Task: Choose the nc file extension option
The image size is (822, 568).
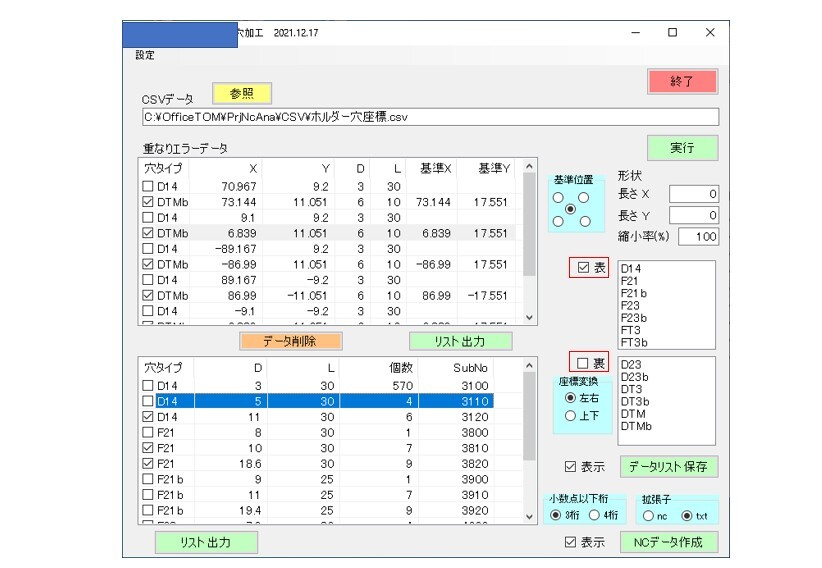Action: [x=649, y=515]
